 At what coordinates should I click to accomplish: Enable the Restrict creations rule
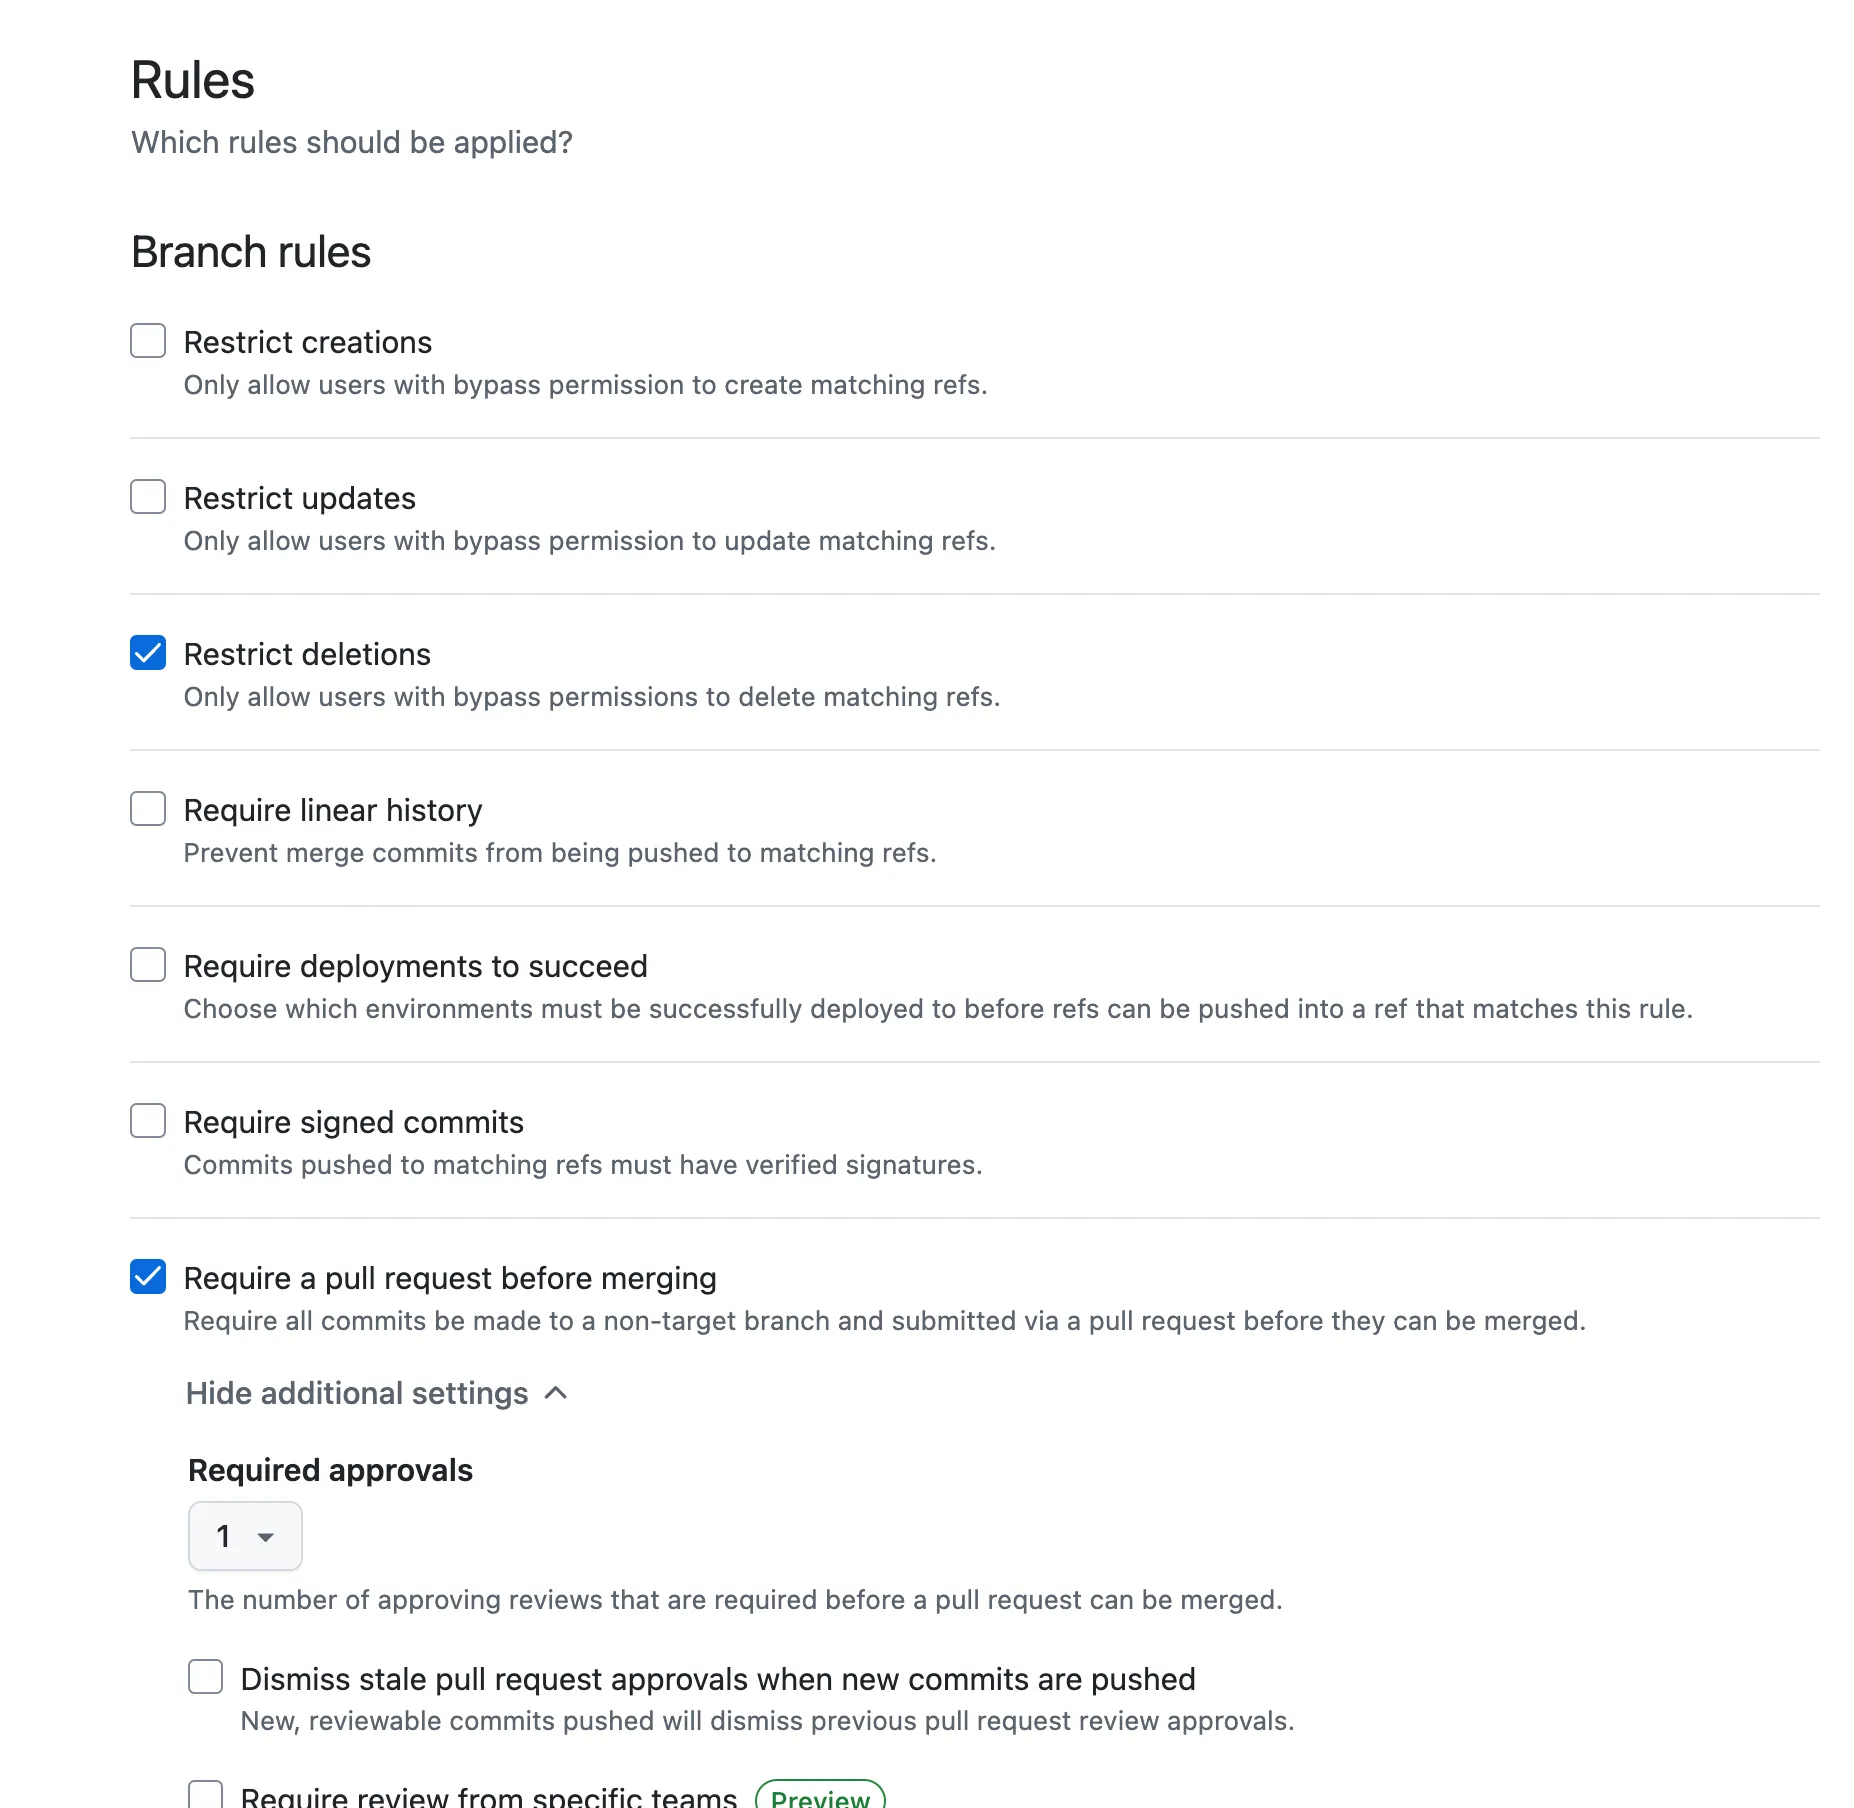point(147,341)
